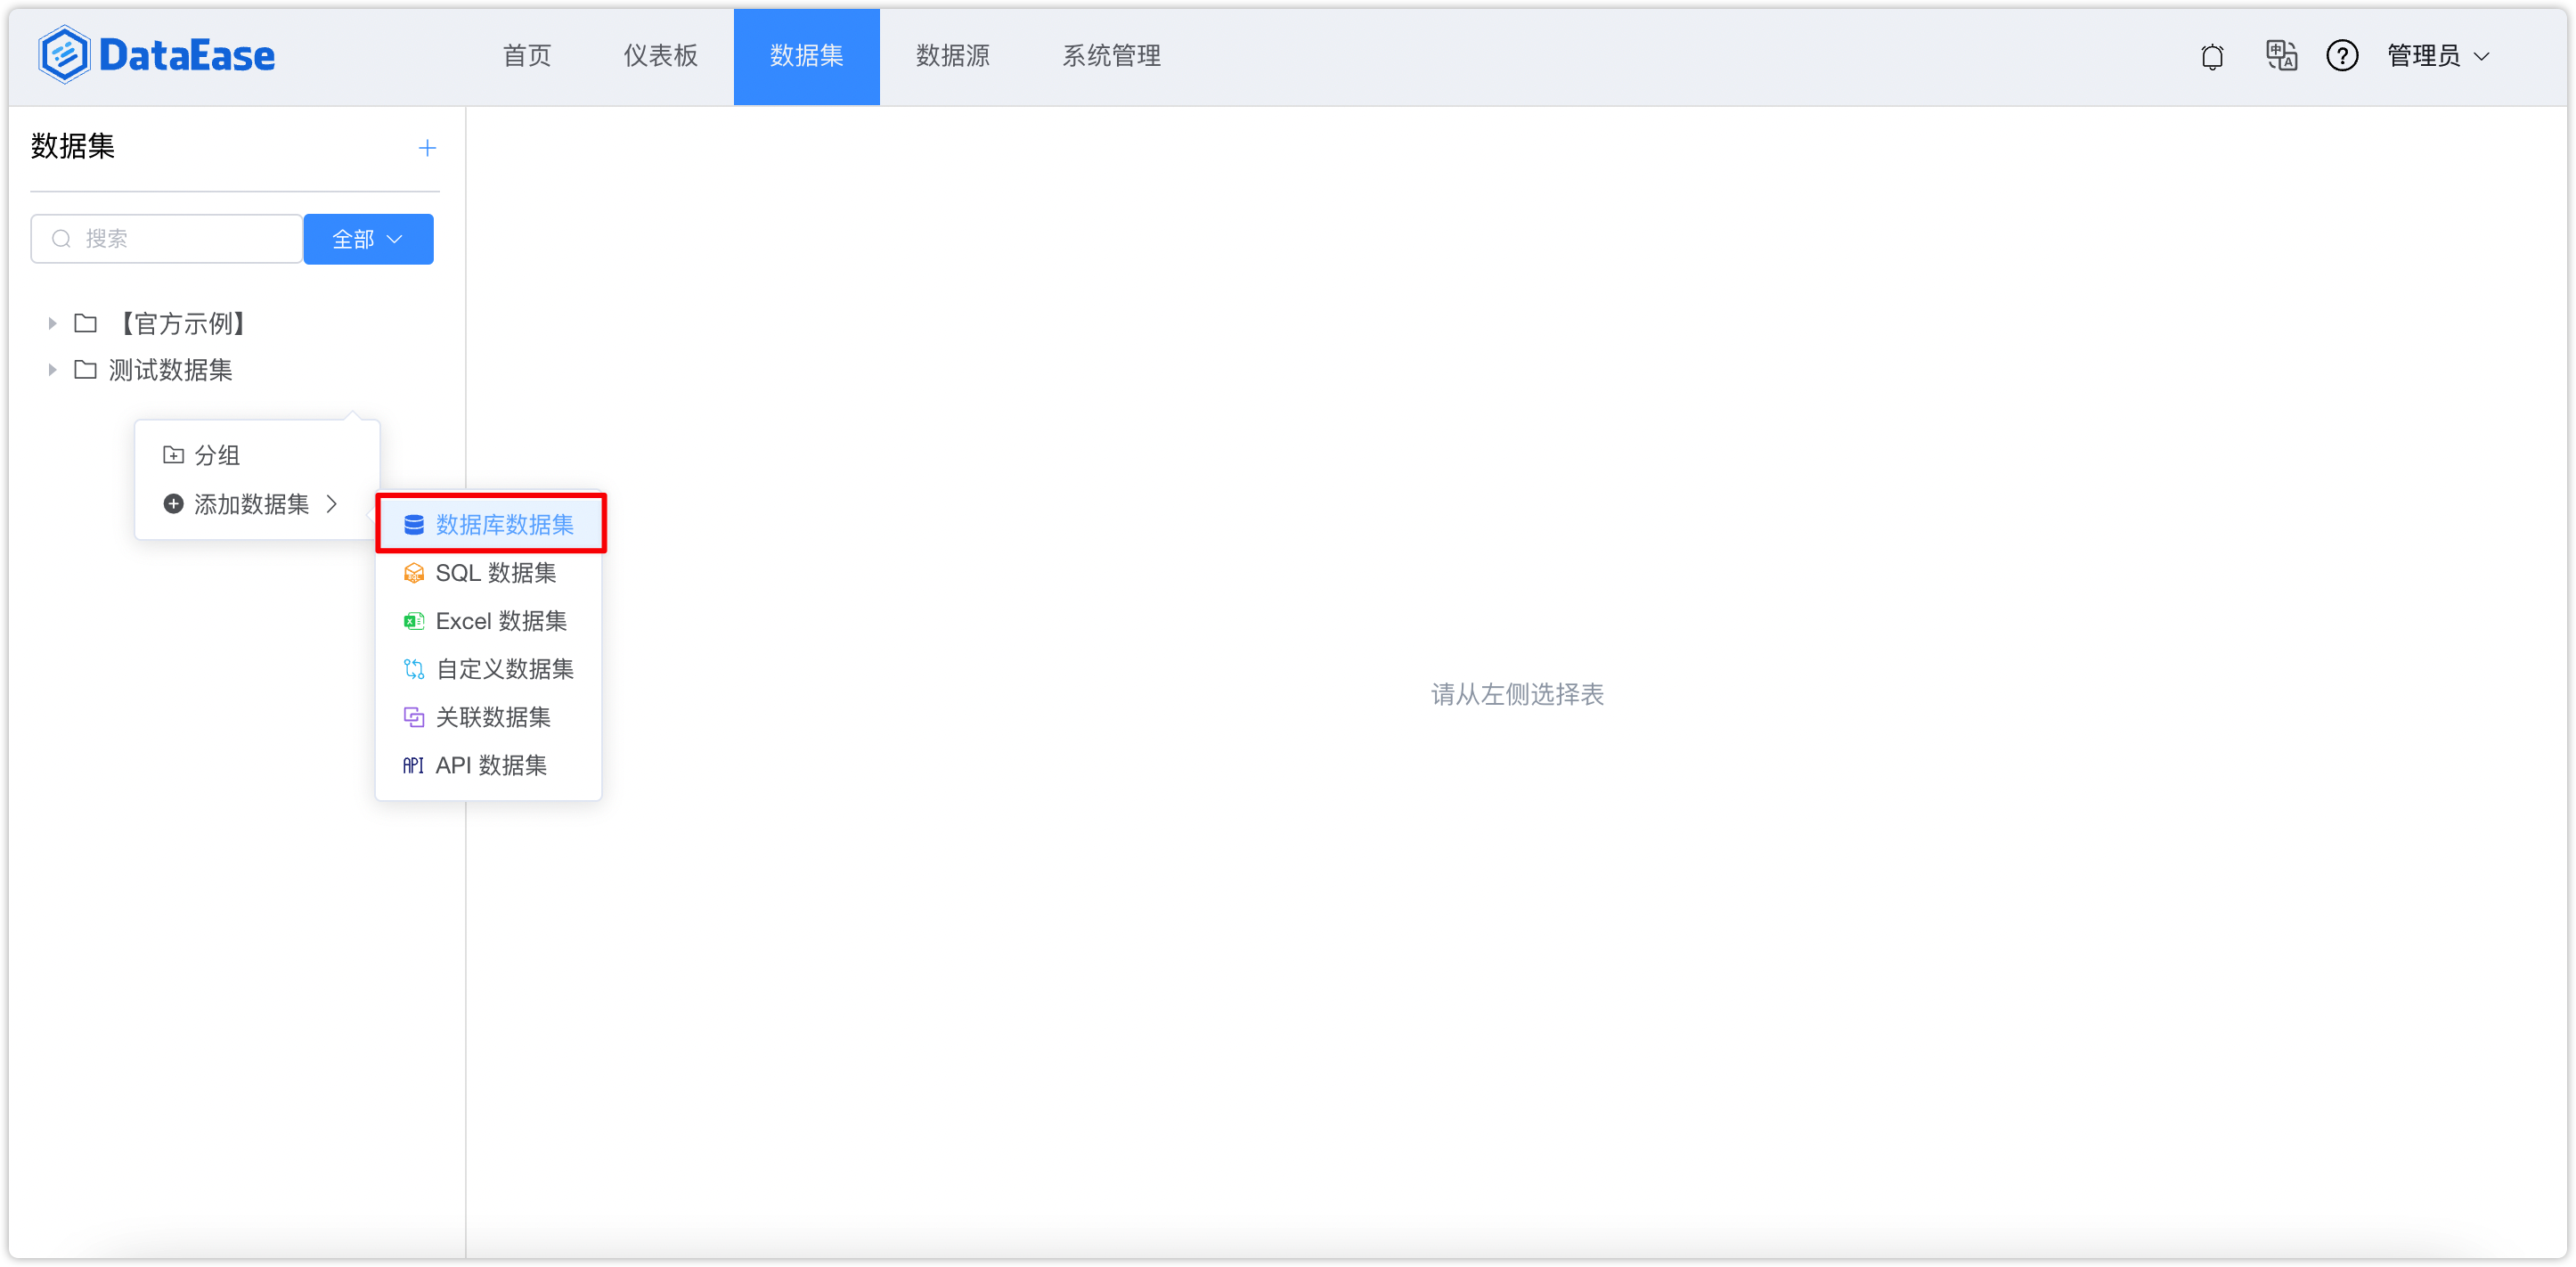Switch to the 数据源 tab
The height and width of the screenshot is (1267, 2576).
click(951, 56)
